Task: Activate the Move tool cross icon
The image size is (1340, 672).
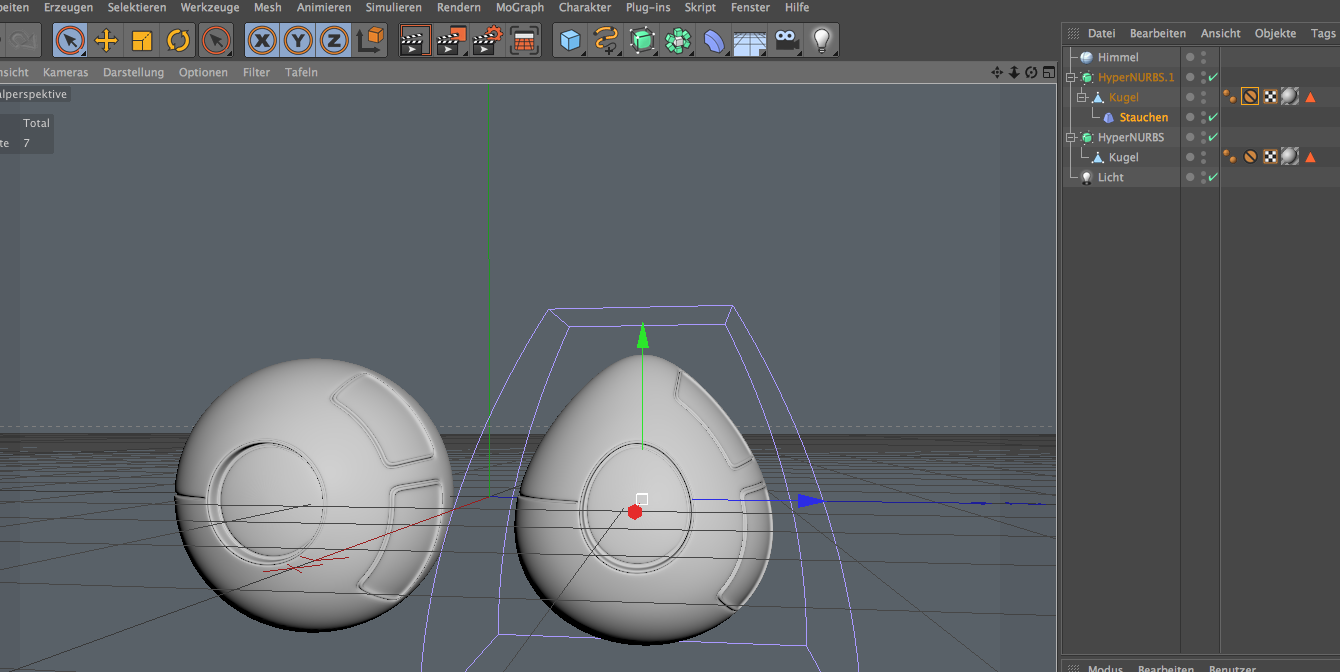Action: point(106,40)
